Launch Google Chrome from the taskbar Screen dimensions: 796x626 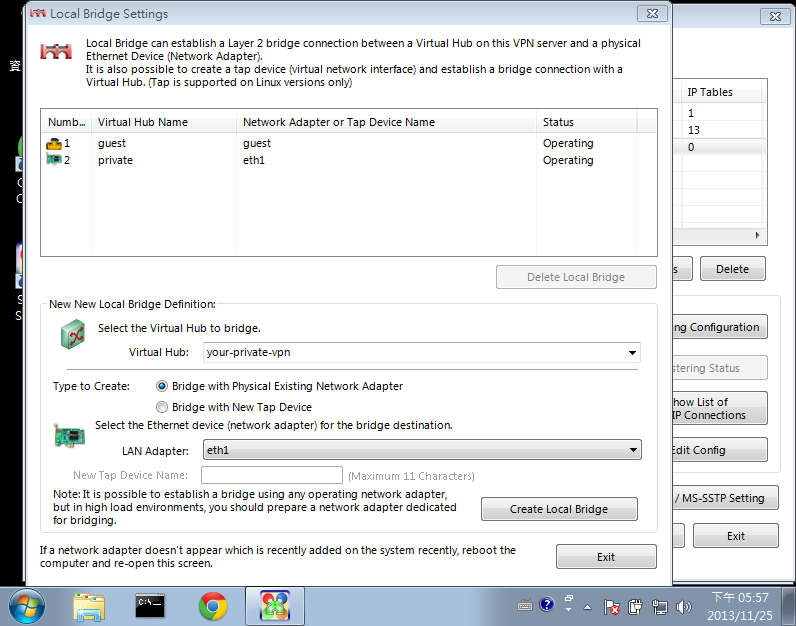click(x=213, y=606)
